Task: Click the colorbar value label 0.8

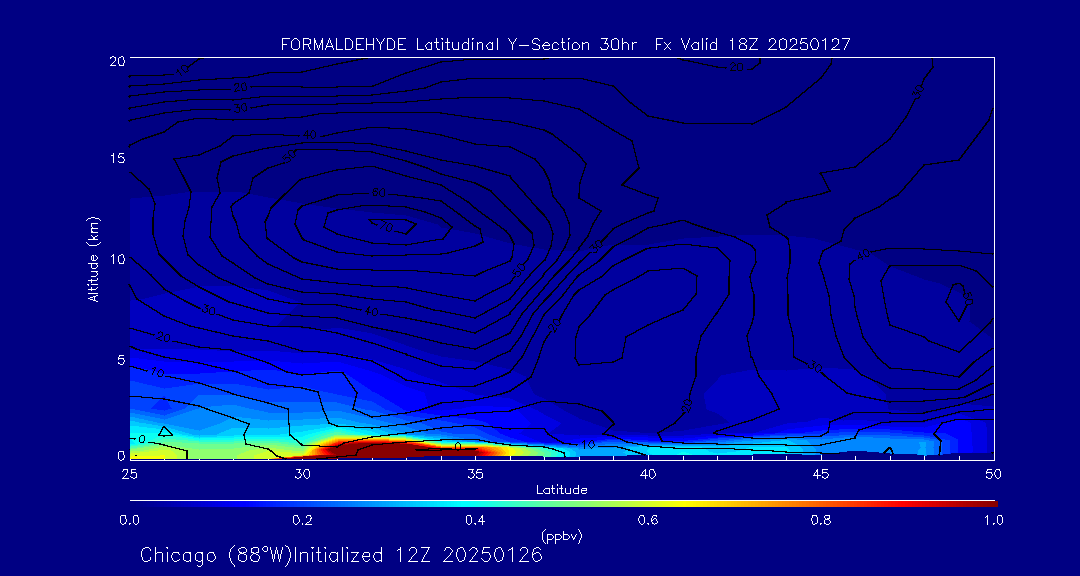Action: (x=821, y=520)
